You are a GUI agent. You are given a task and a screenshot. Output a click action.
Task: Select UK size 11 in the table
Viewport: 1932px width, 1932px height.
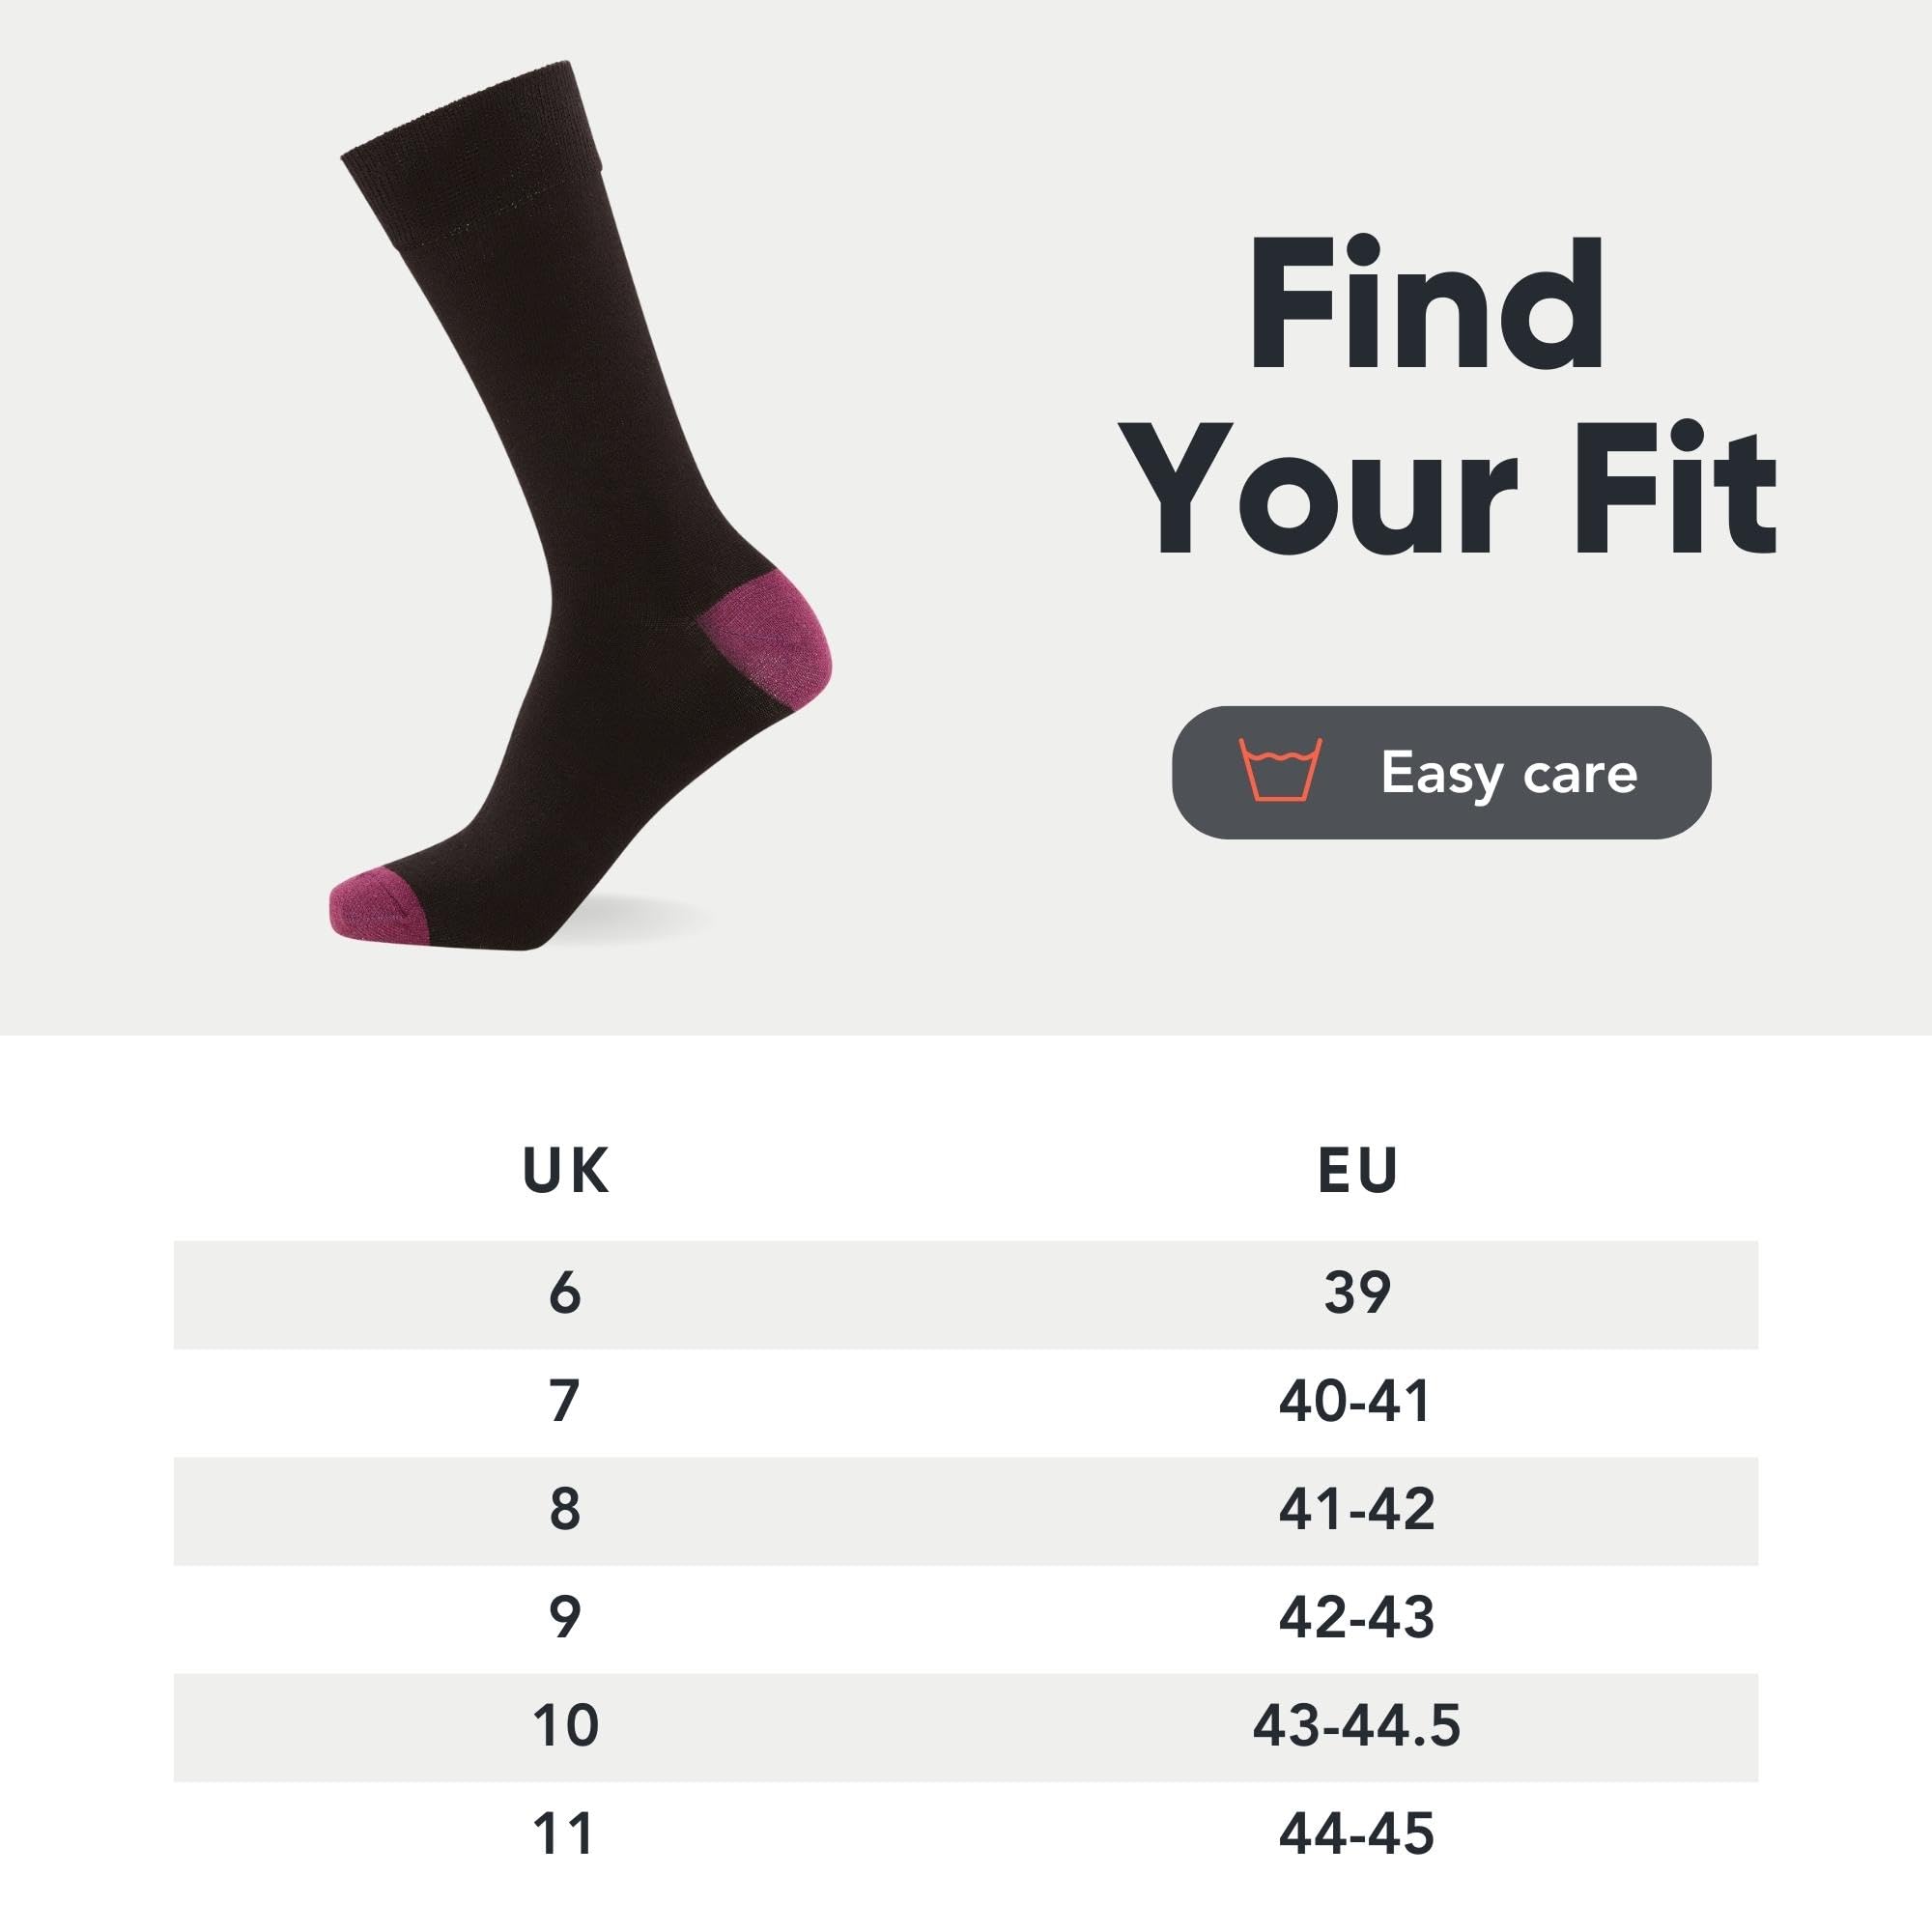(565, 1833)
